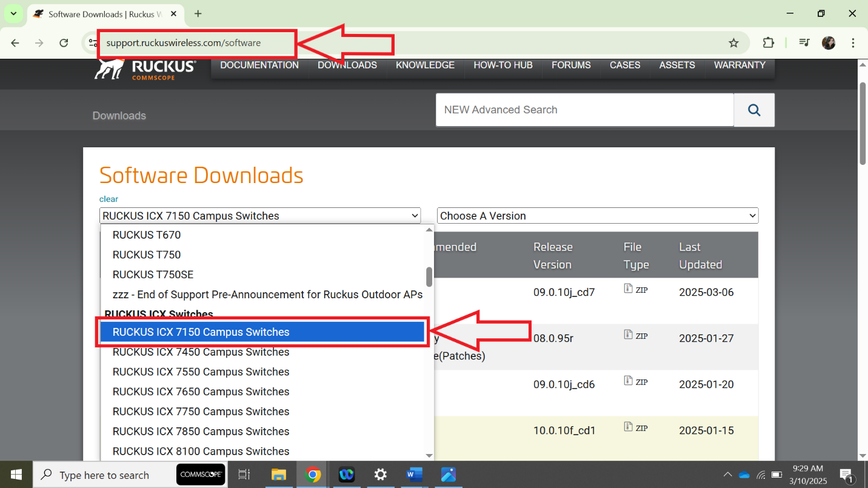Select RUCKUS ICX 7450 Campus Switches
The image size is (868, 488).
201,352
